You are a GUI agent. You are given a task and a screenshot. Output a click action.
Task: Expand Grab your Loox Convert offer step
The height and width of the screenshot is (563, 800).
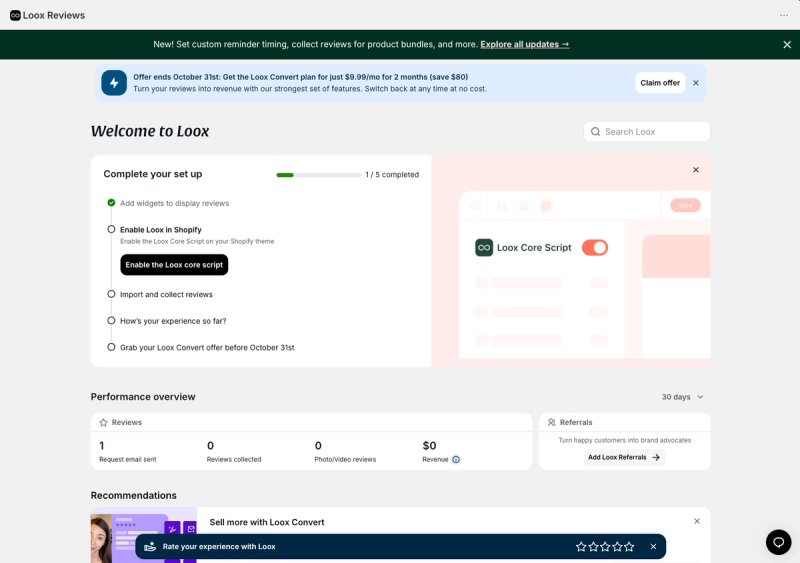[x=207, y=348]
